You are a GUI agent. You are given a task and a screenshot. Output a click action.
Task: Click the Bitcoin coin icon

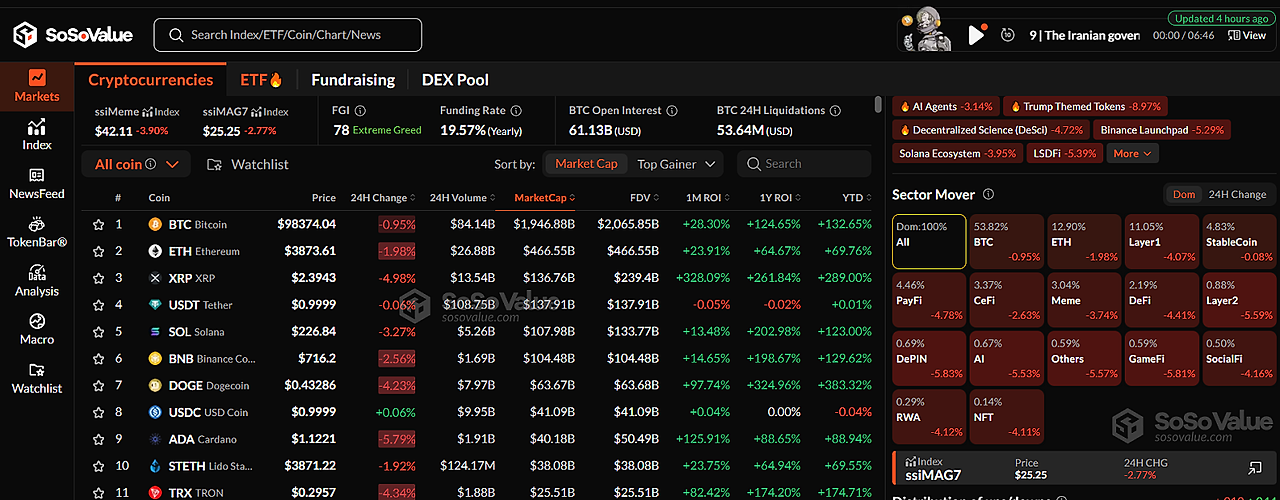(155, 224)
